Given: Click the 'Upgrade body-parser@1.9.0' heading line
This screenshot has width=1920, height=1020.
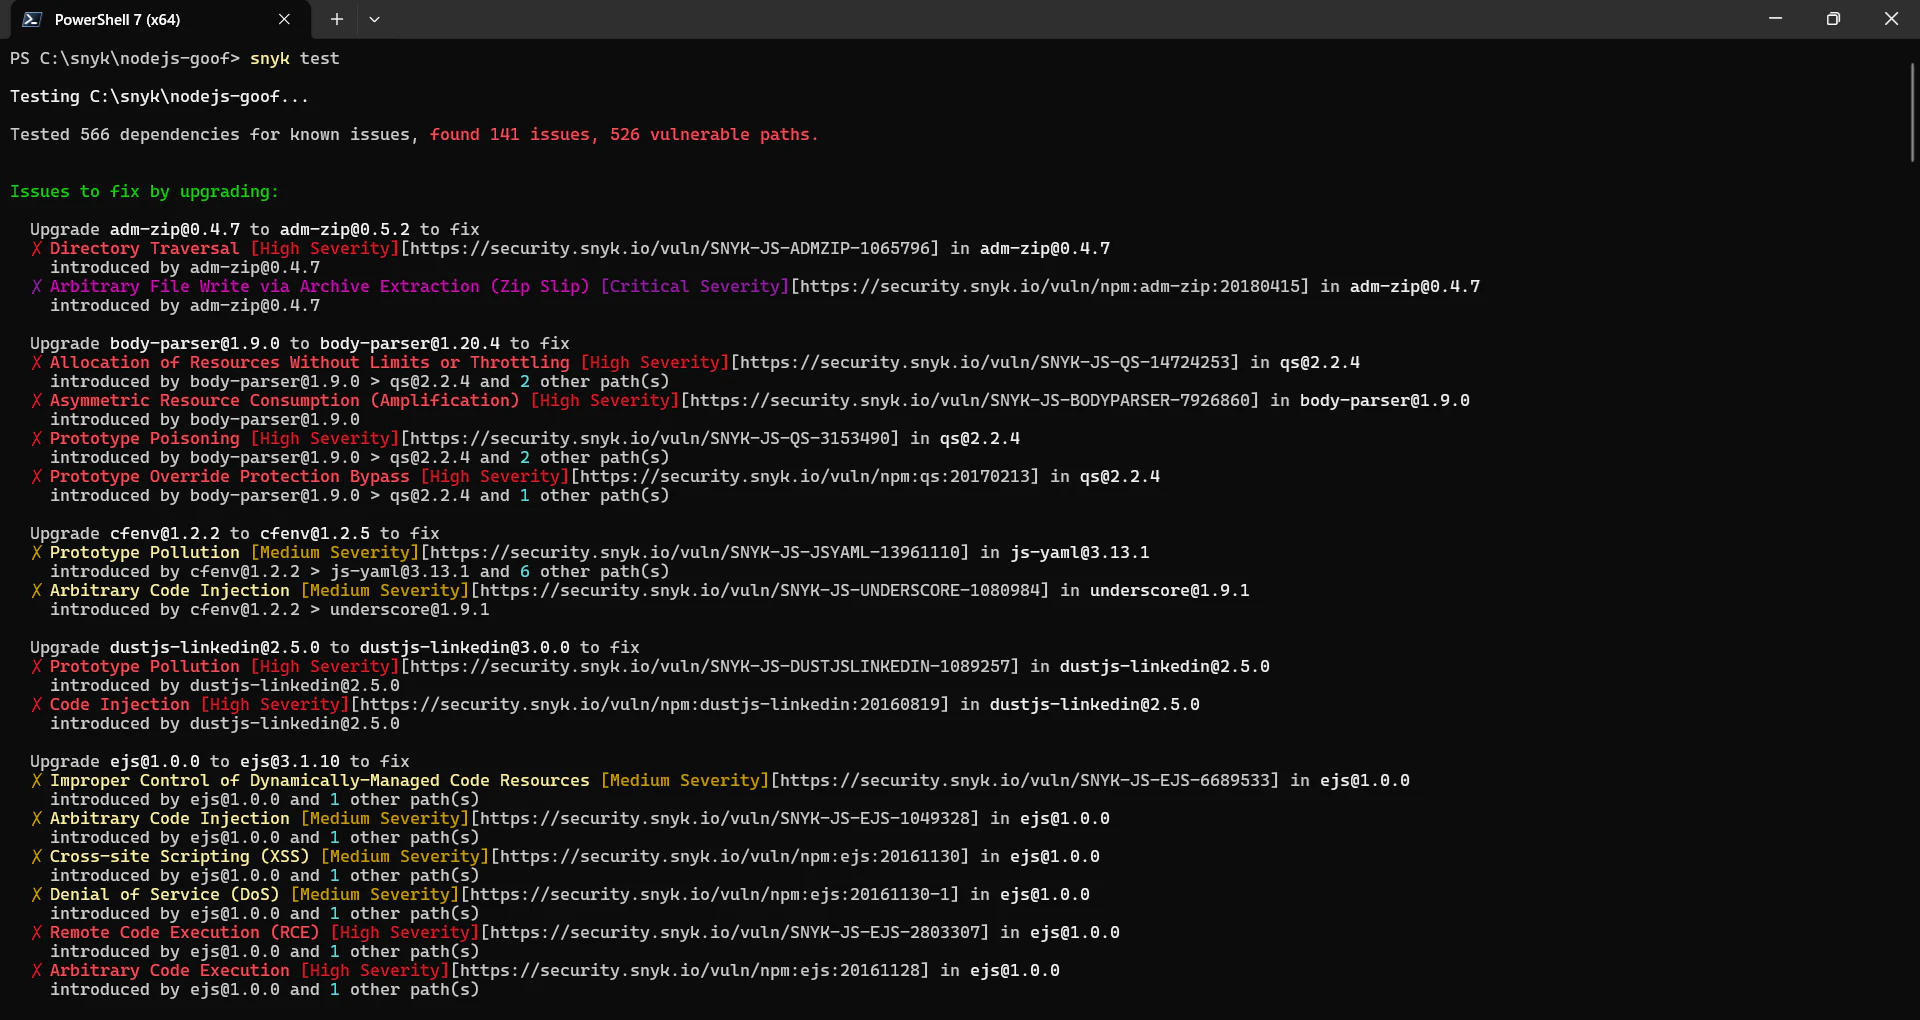Looking at the screenshot, I should [300, 343].
